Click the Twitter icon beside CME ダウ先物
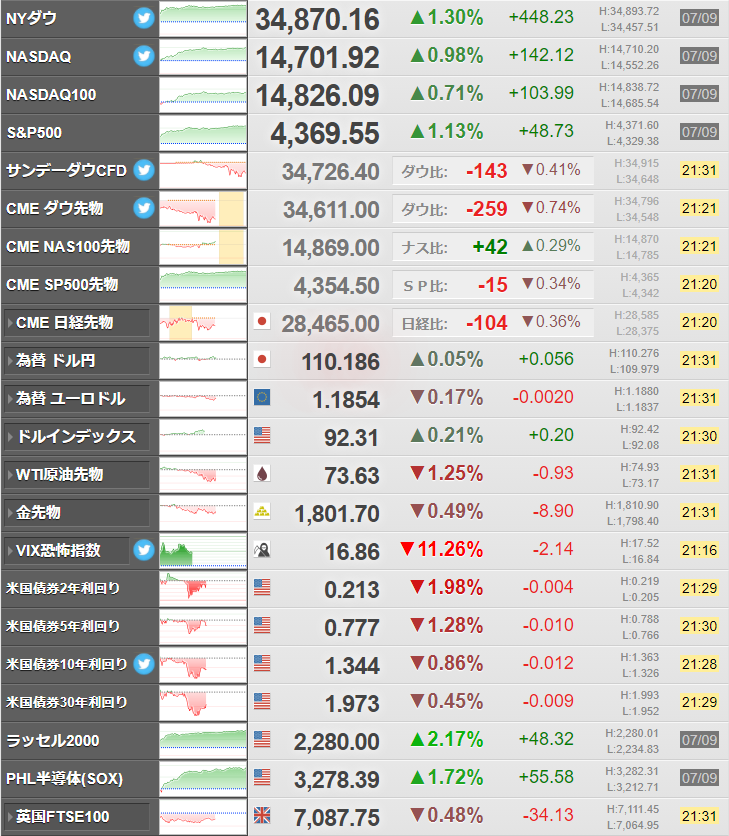729x836 pixels. pos(143,208)
